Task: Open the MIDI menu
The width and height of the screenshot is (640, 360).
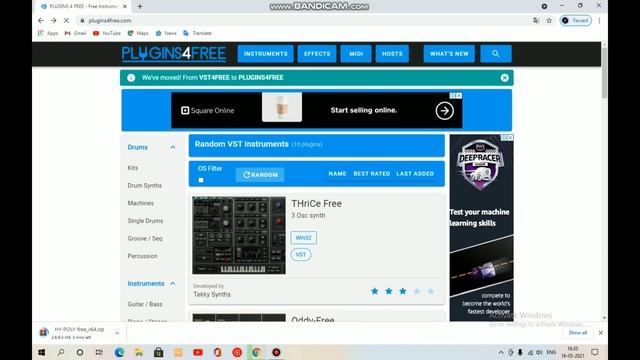Action: coord(356,53)
